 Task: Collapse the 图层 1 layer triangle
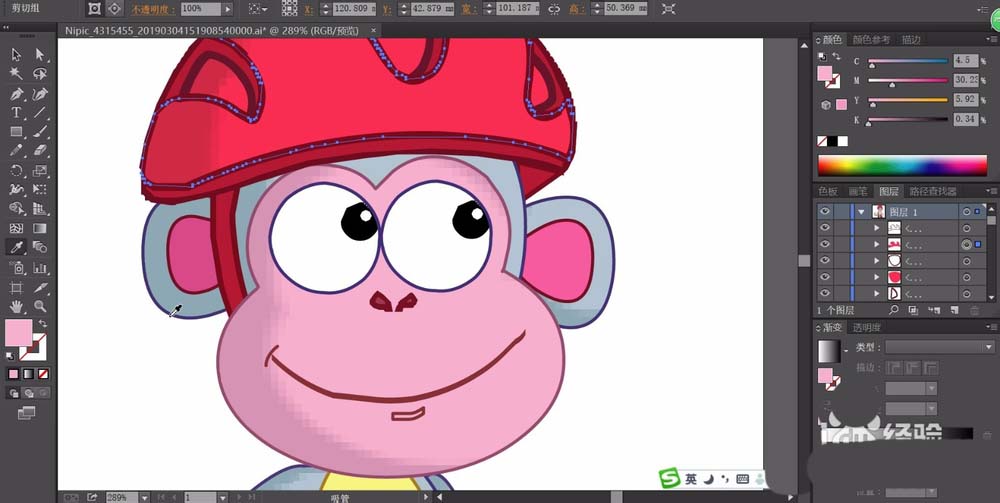click(x=863, y=212)
